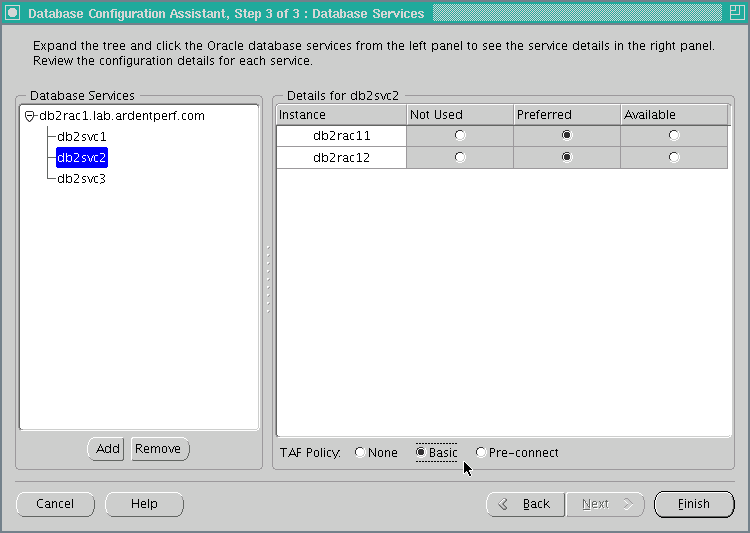Click Finish to complete configuration
This screenshot has width=750, height=533.
tap(693, 504)
